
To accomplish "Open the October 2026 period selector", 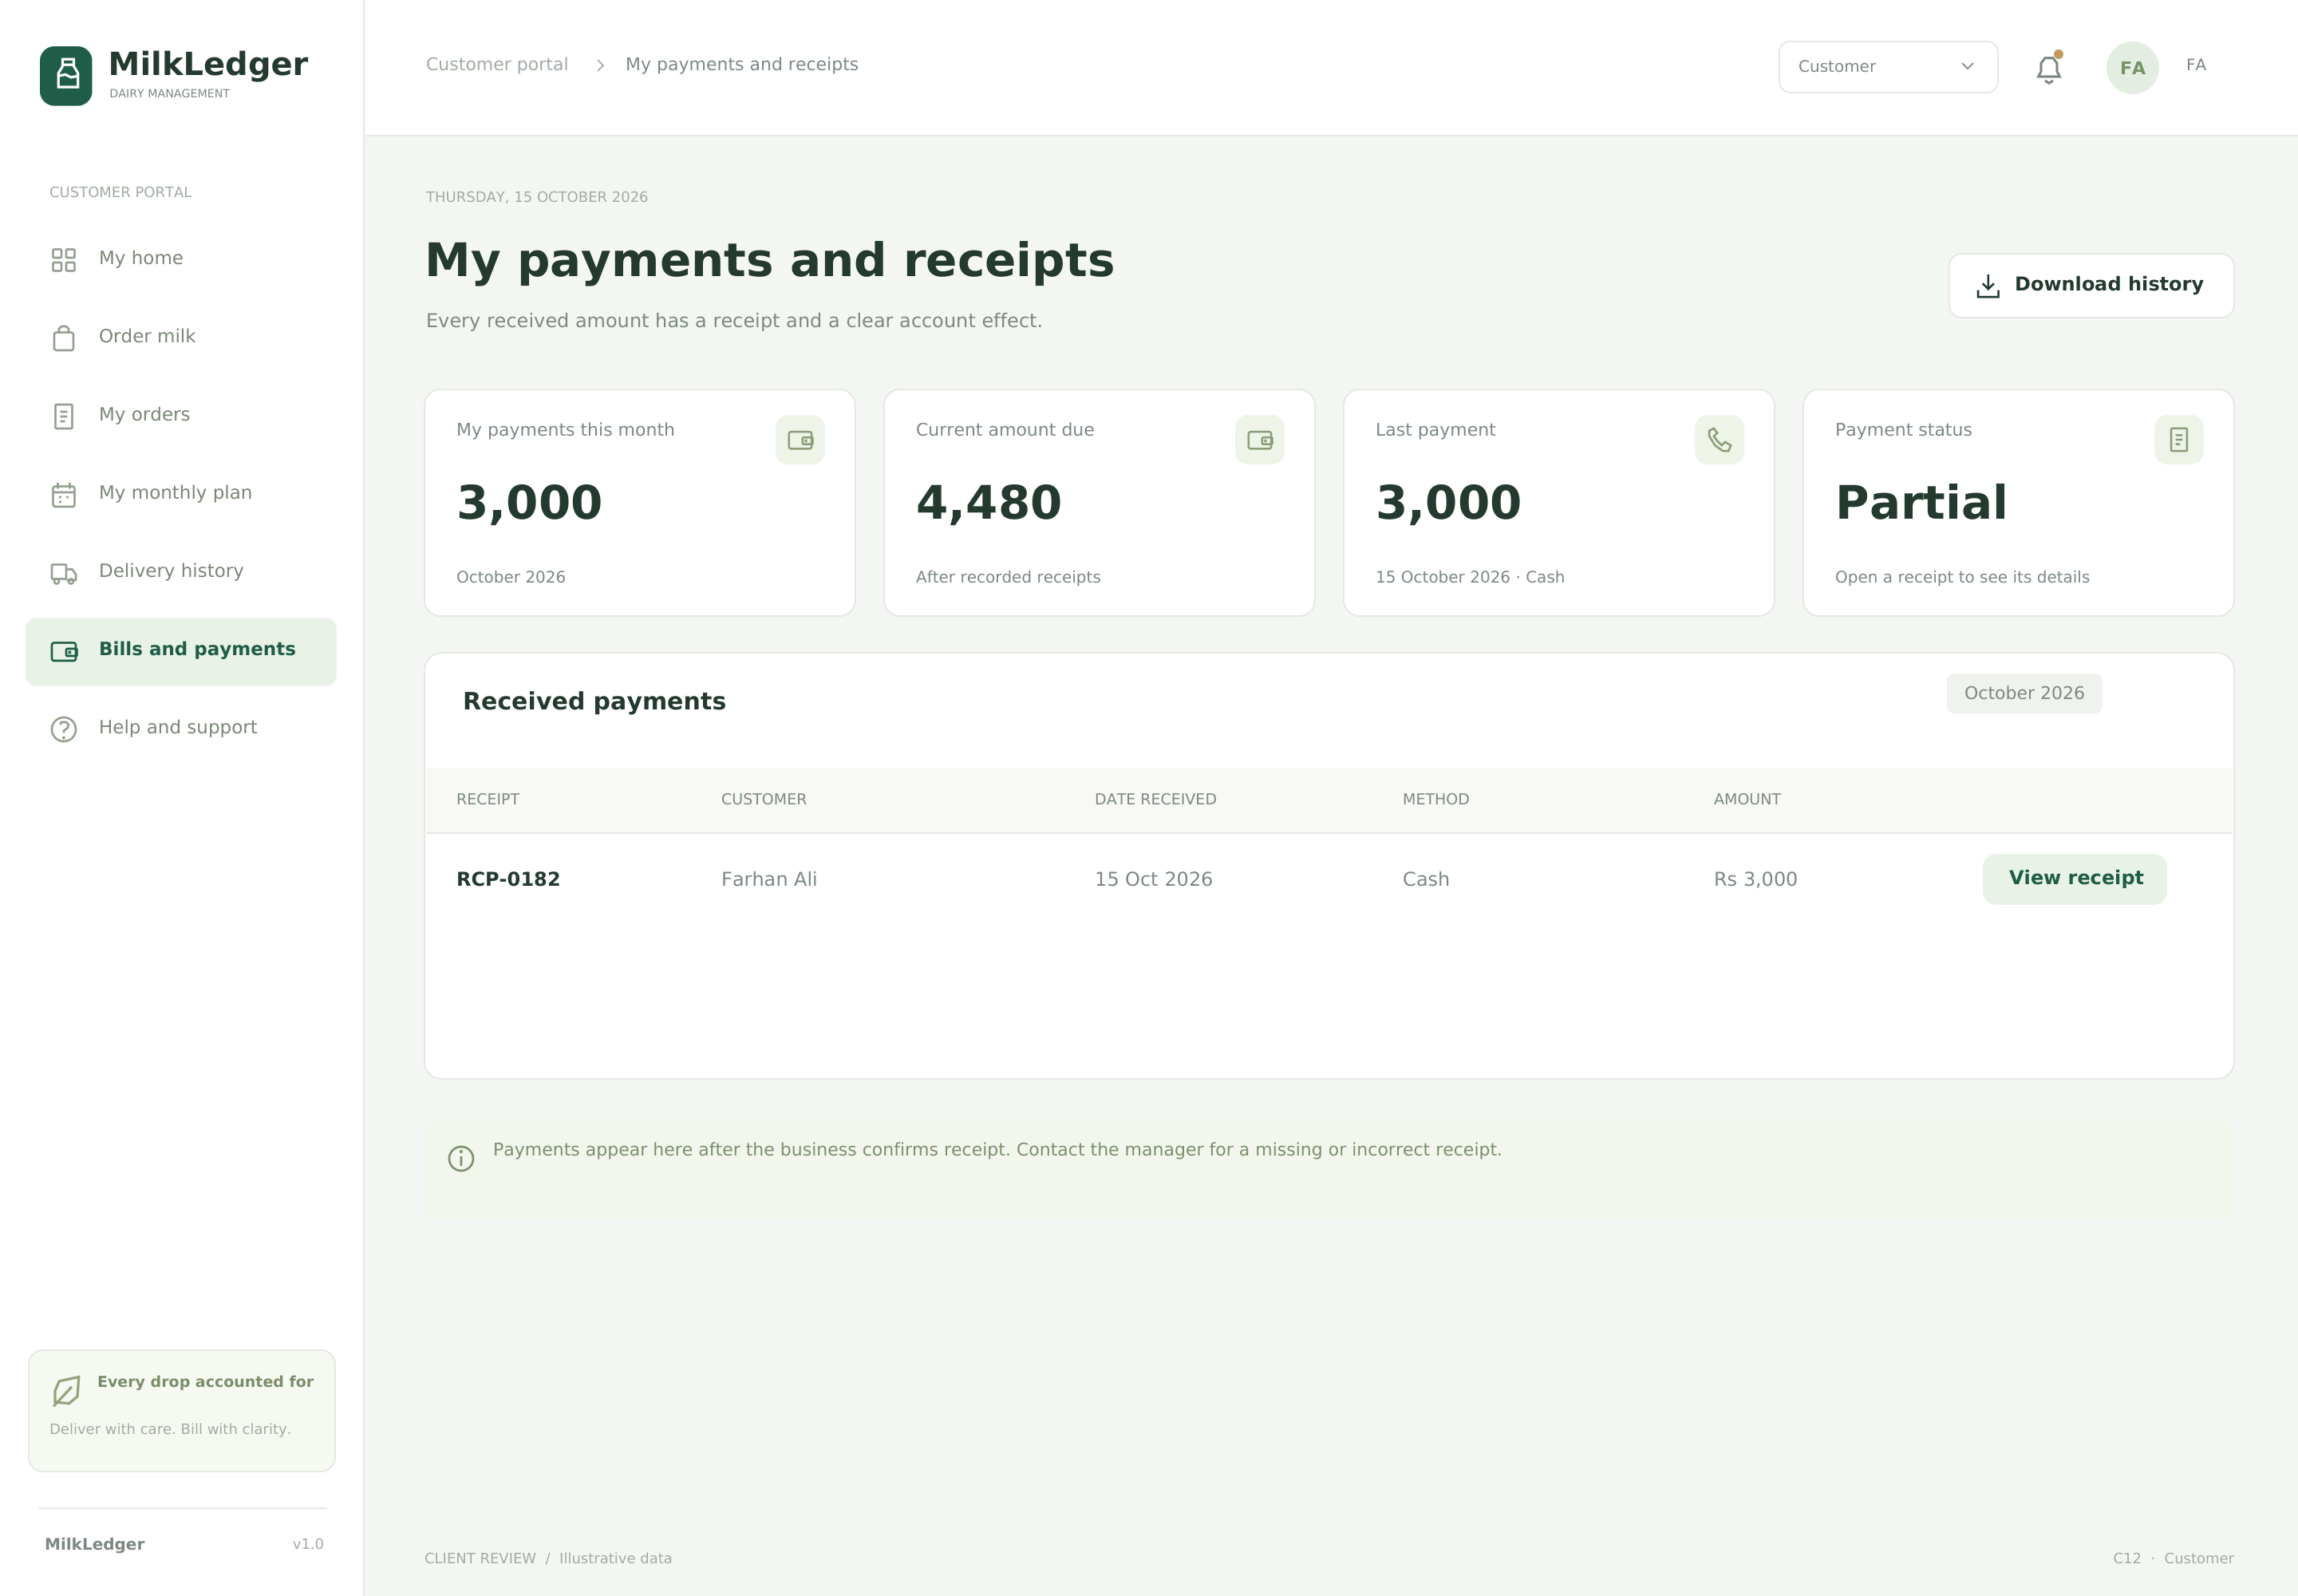I will pyautogui.click(x=2024, y=693).
